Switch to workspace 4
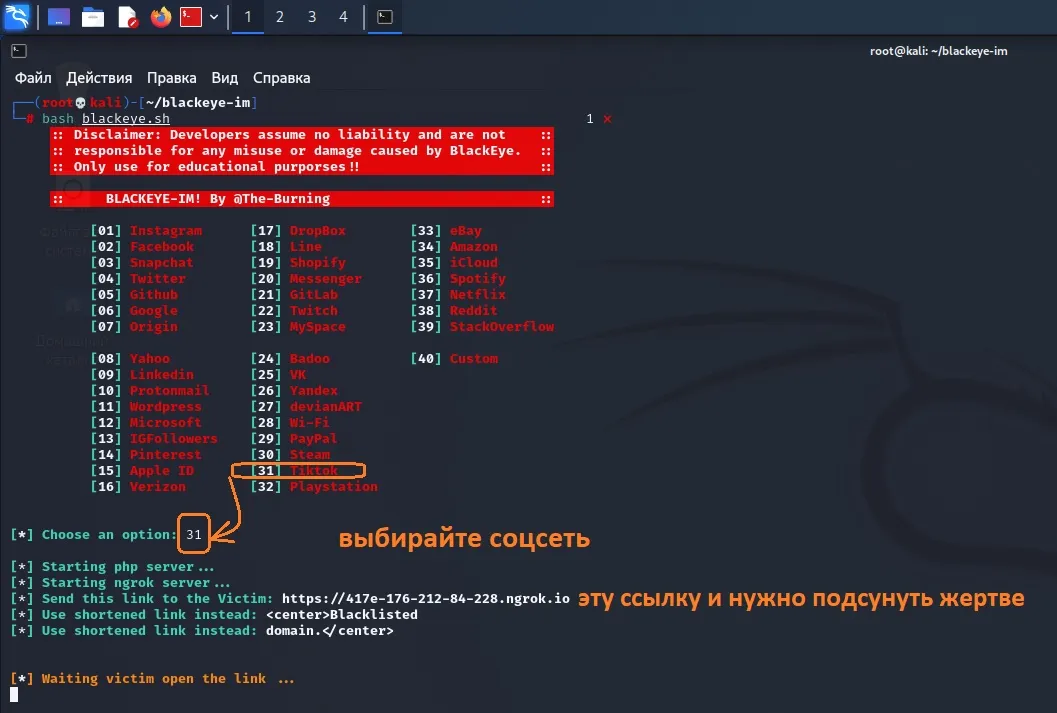The height and width of the screenshot is (713, 1057). pyautogui.click(x=343, y=17)
